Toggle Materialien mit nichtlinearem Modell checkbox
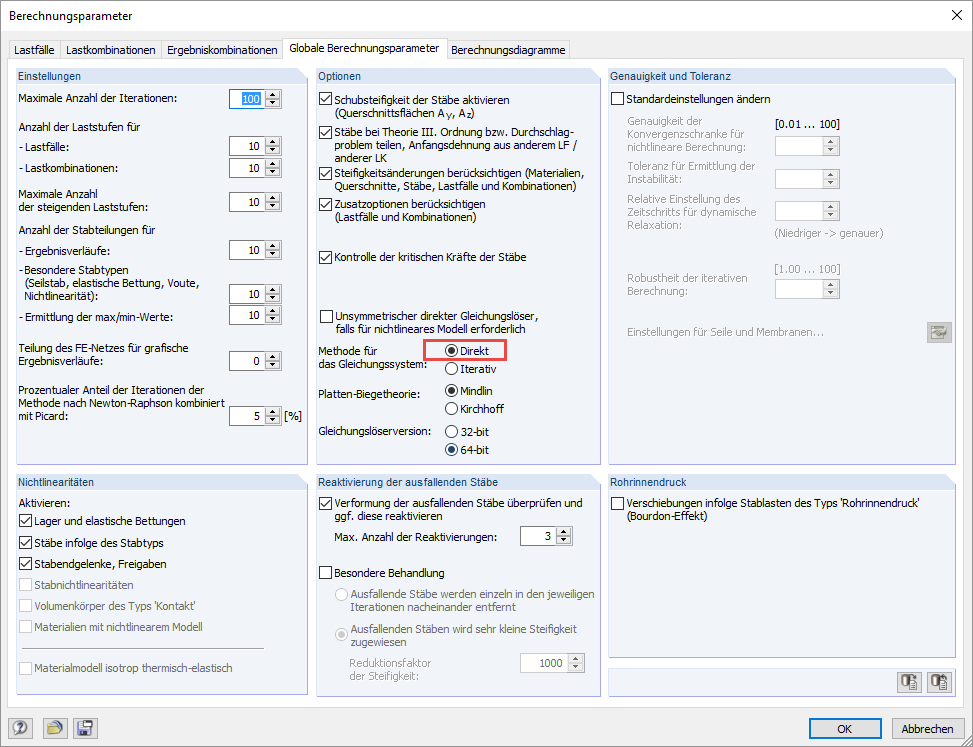 click(x=25, y=627)
